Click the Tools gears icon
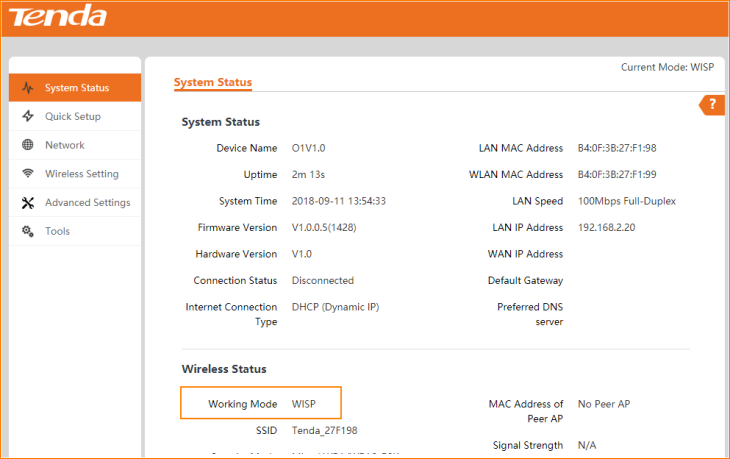This screenshot has width=730, height=459. [x=27, y=231]
